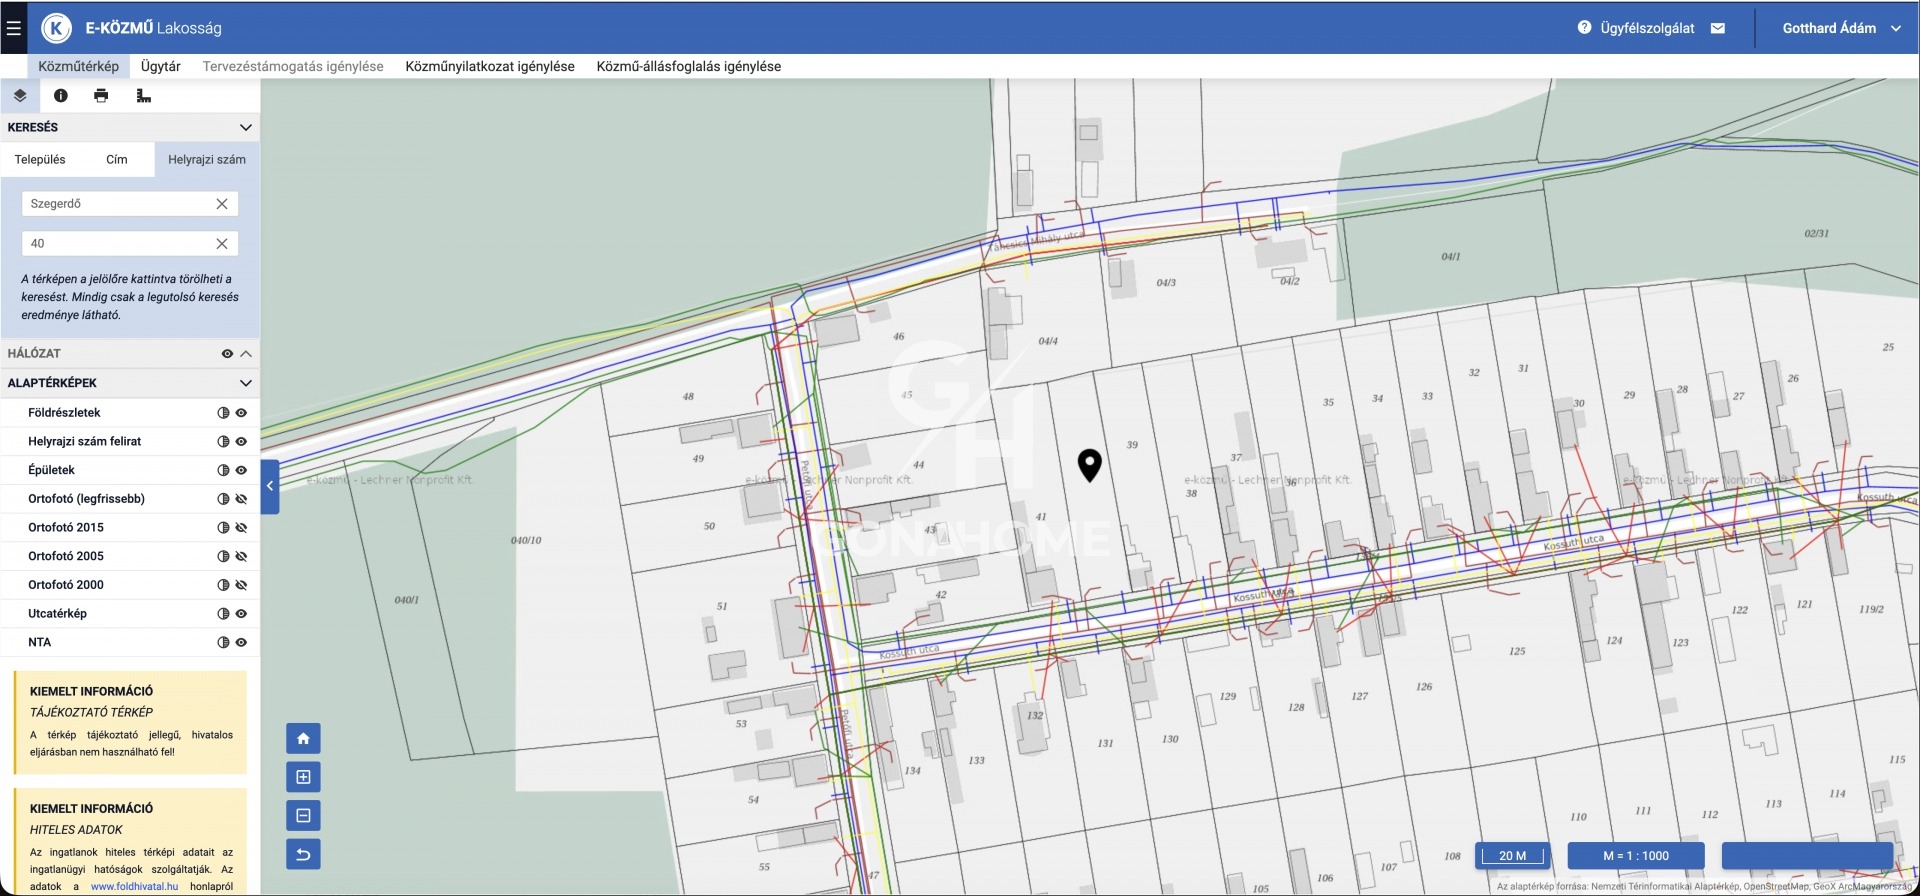This screenshot has width=1920, height=896.
Task: Click the home extent map button
Action: click(x=303, y=739)
